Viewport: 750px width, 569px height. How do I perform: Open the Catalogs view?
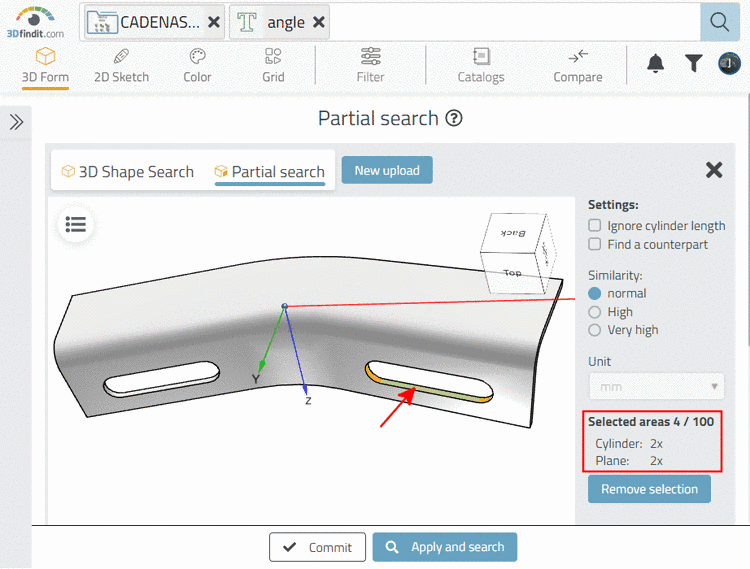point(481,66)
